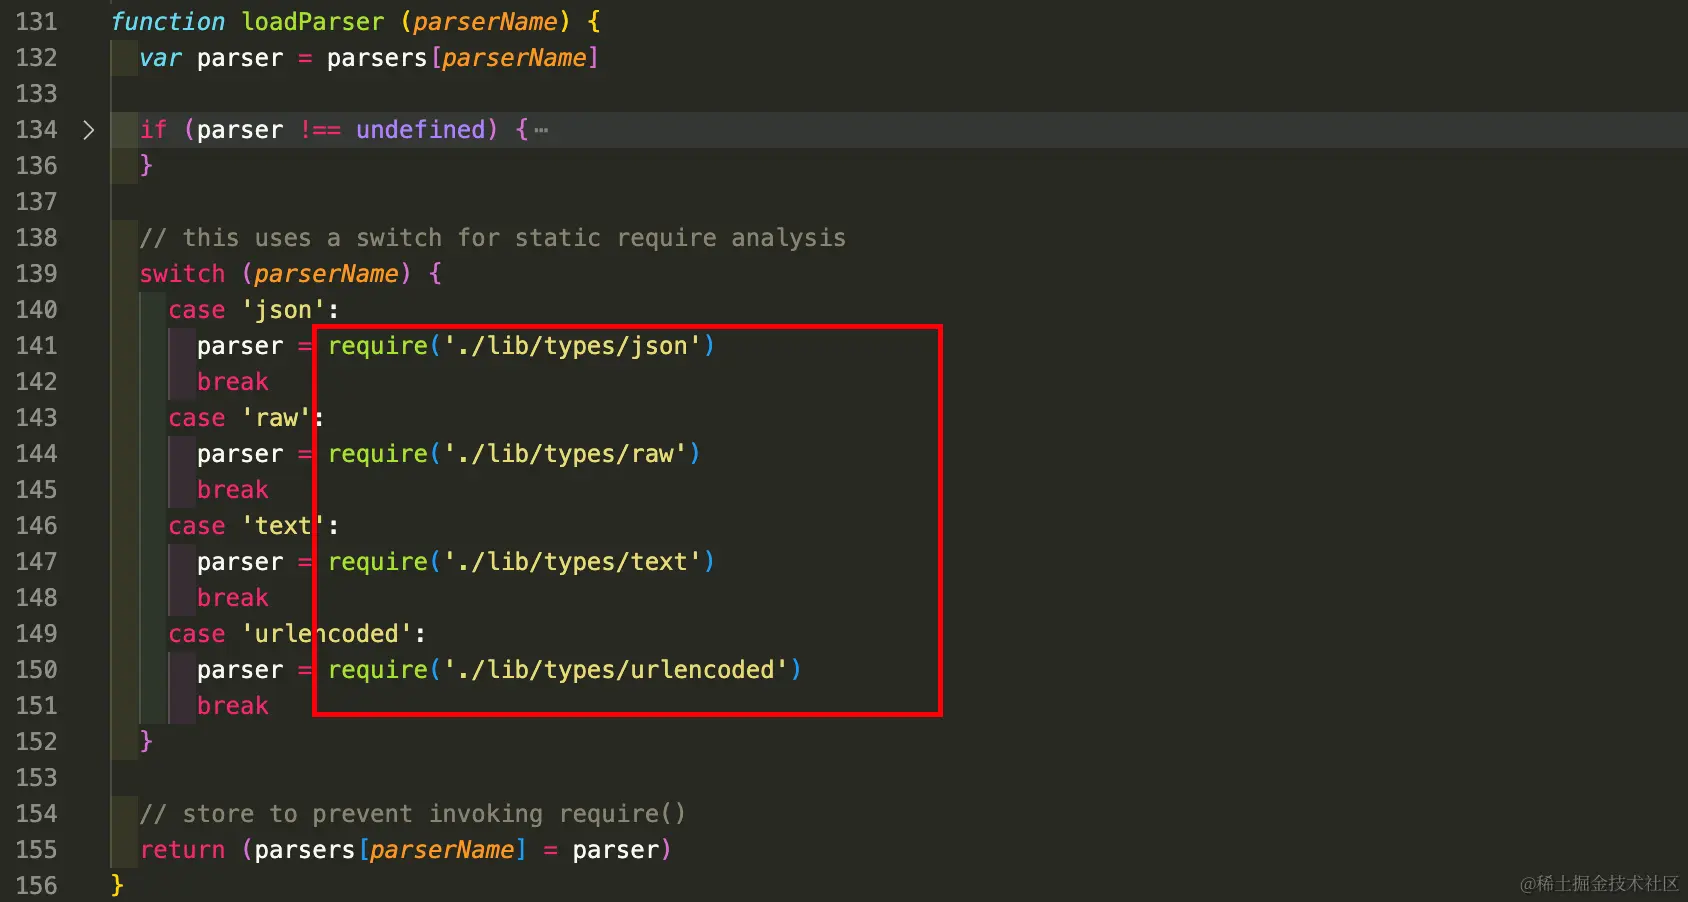The width and height of the screenshot is (1688, 902).
Task: Click line number 144 in the gutter
Action: pyautogui.click(x=37, y=454)
